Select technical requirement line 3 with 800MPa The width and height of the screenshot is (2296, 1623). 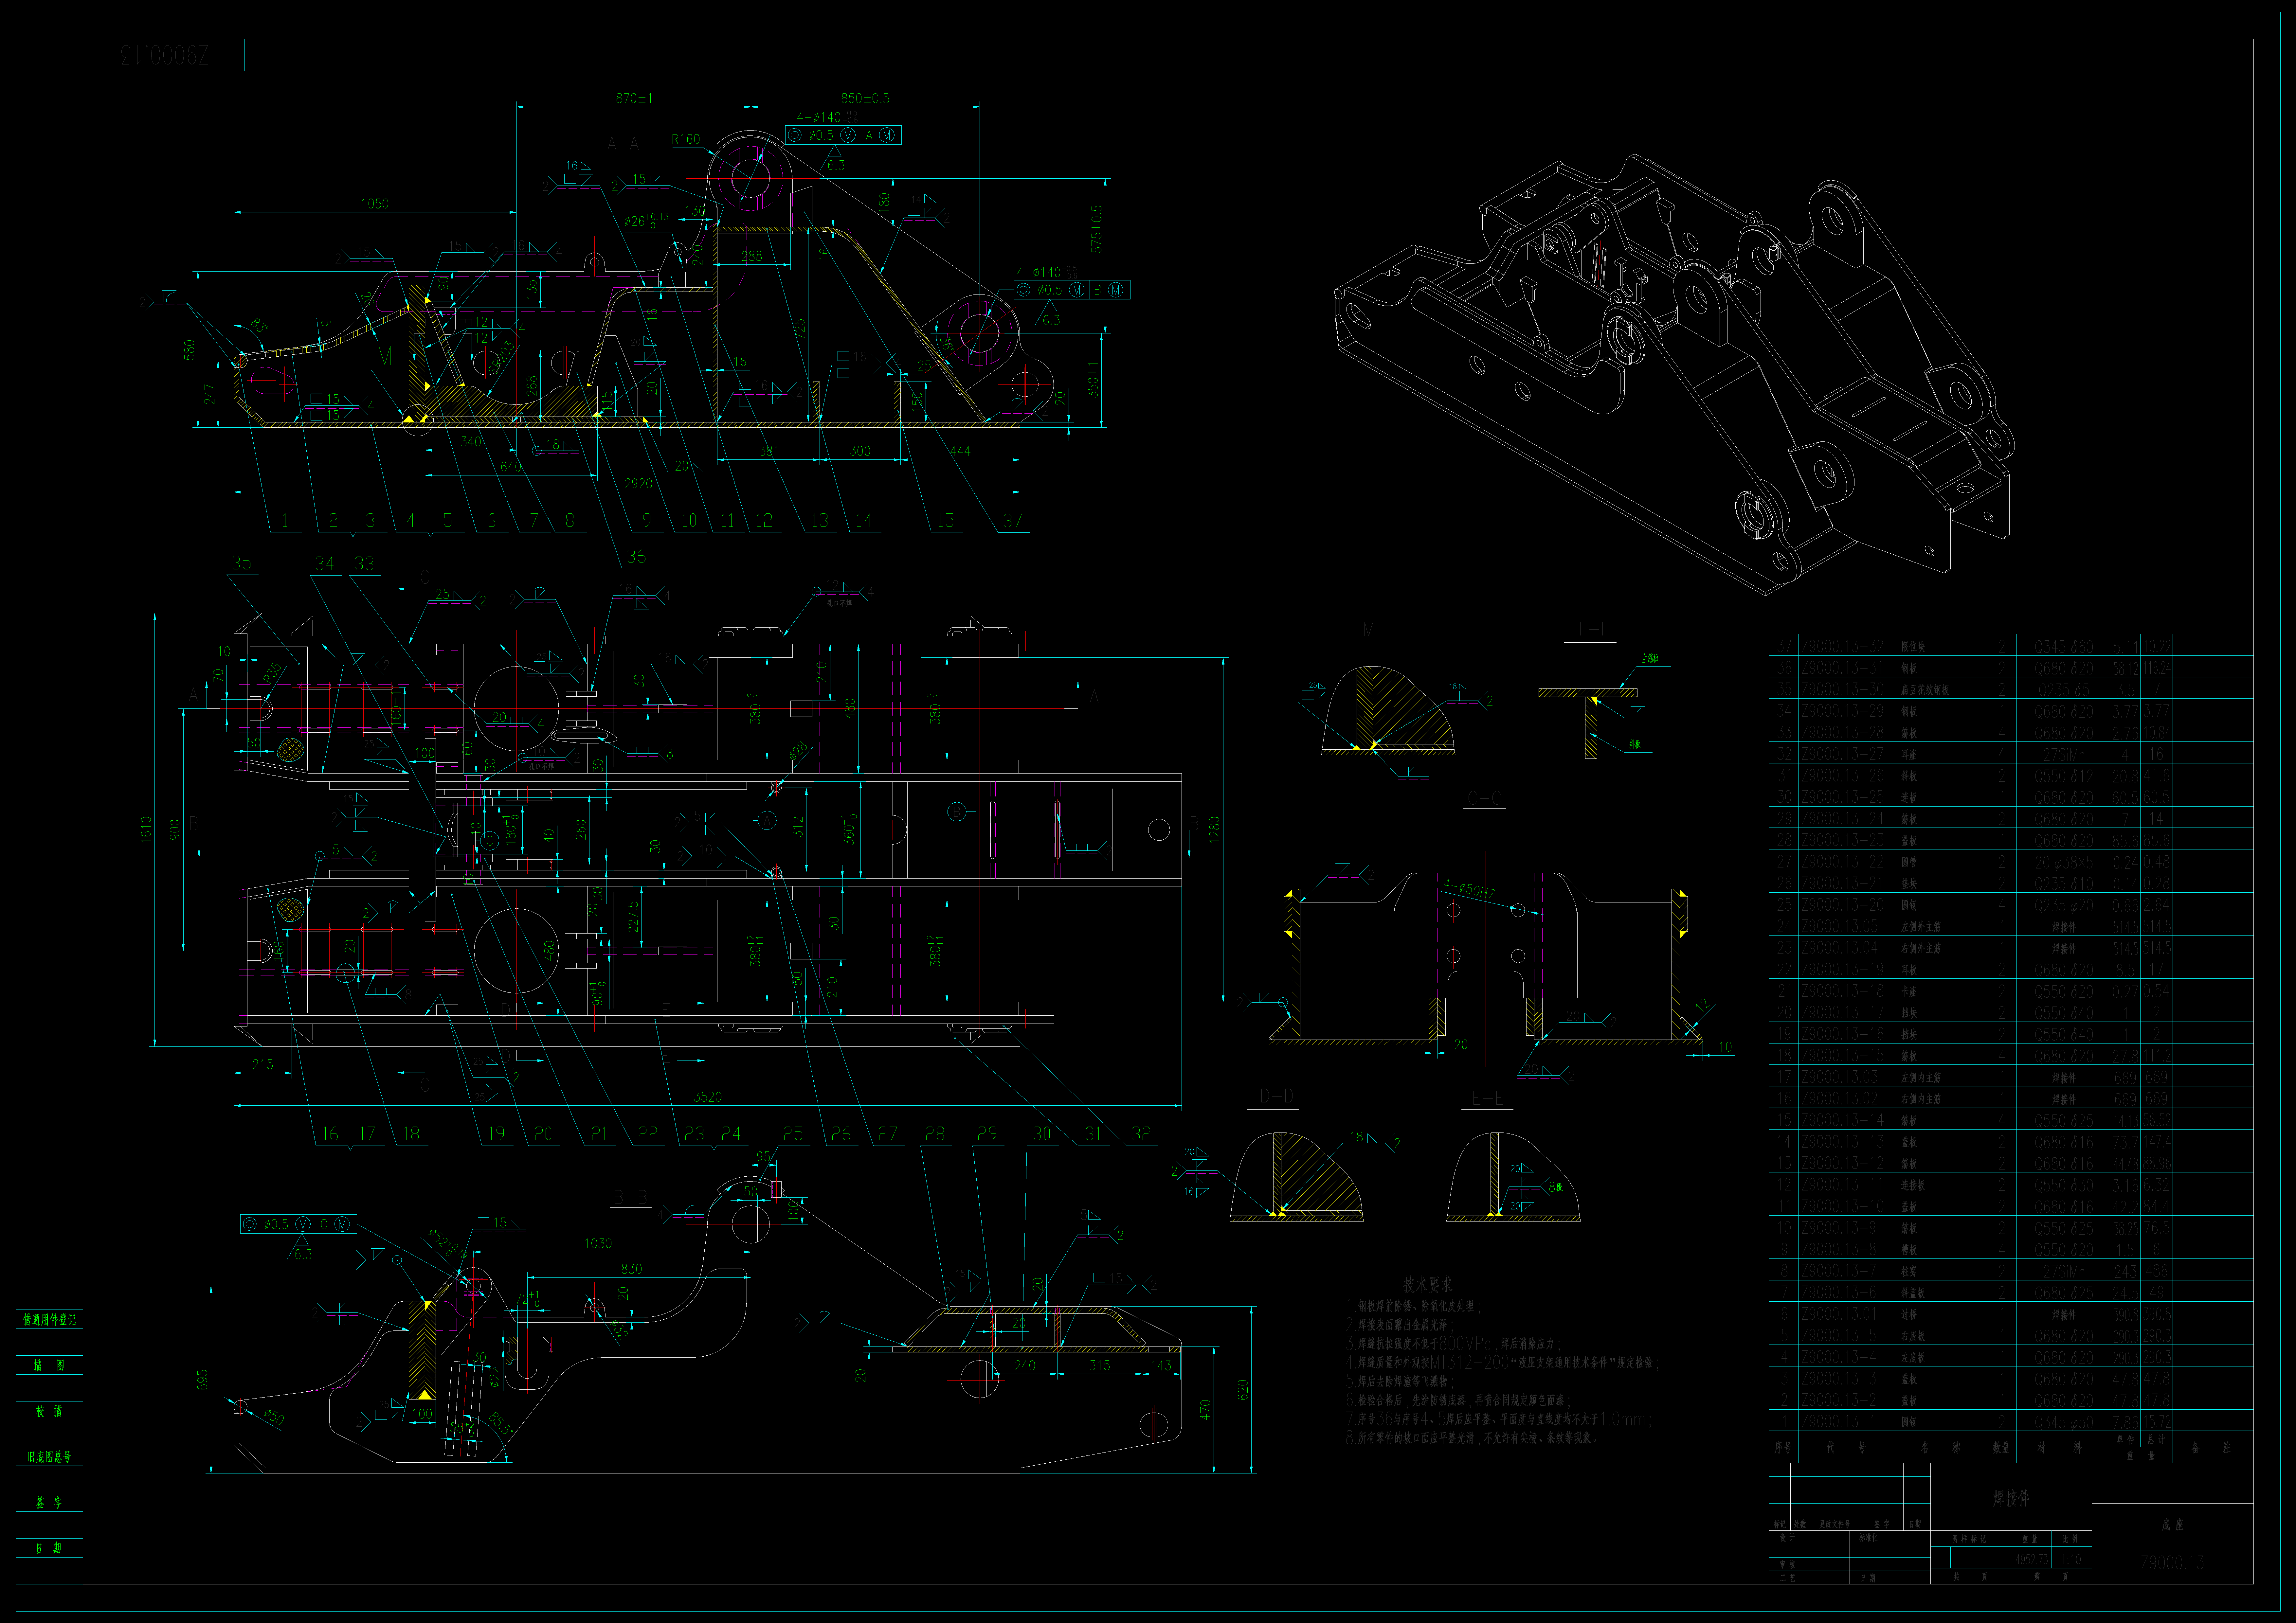(1453, 1344)
